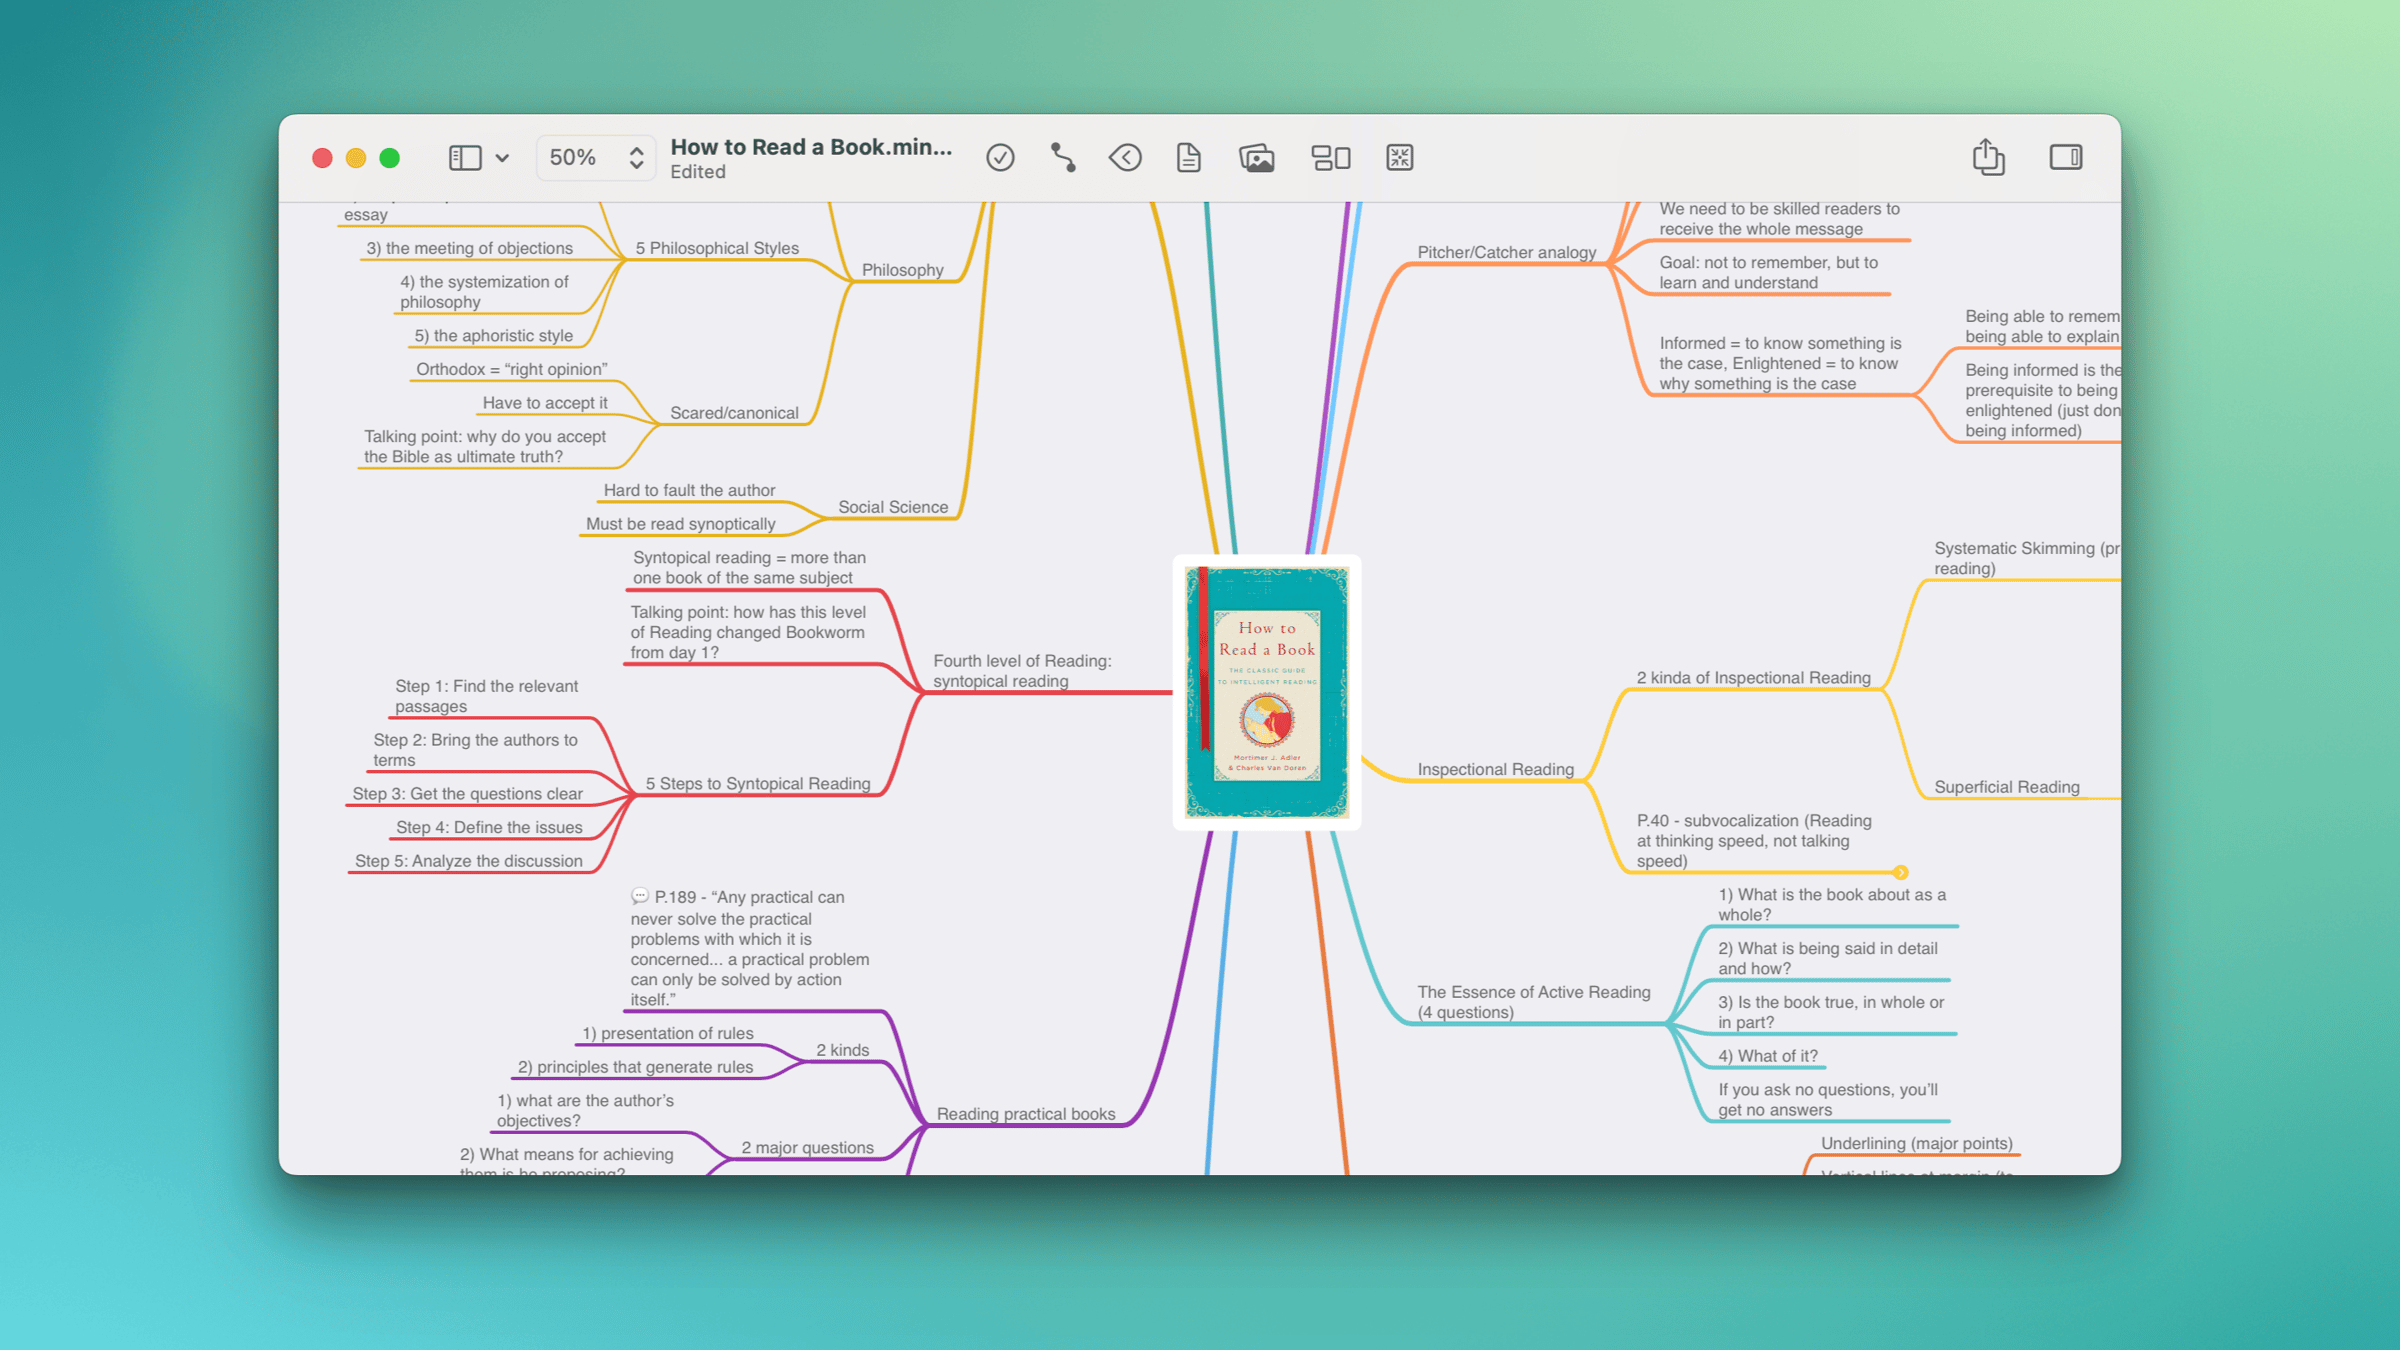
Task: Select the Have to accept it node
Action: (x=544, y=403)
